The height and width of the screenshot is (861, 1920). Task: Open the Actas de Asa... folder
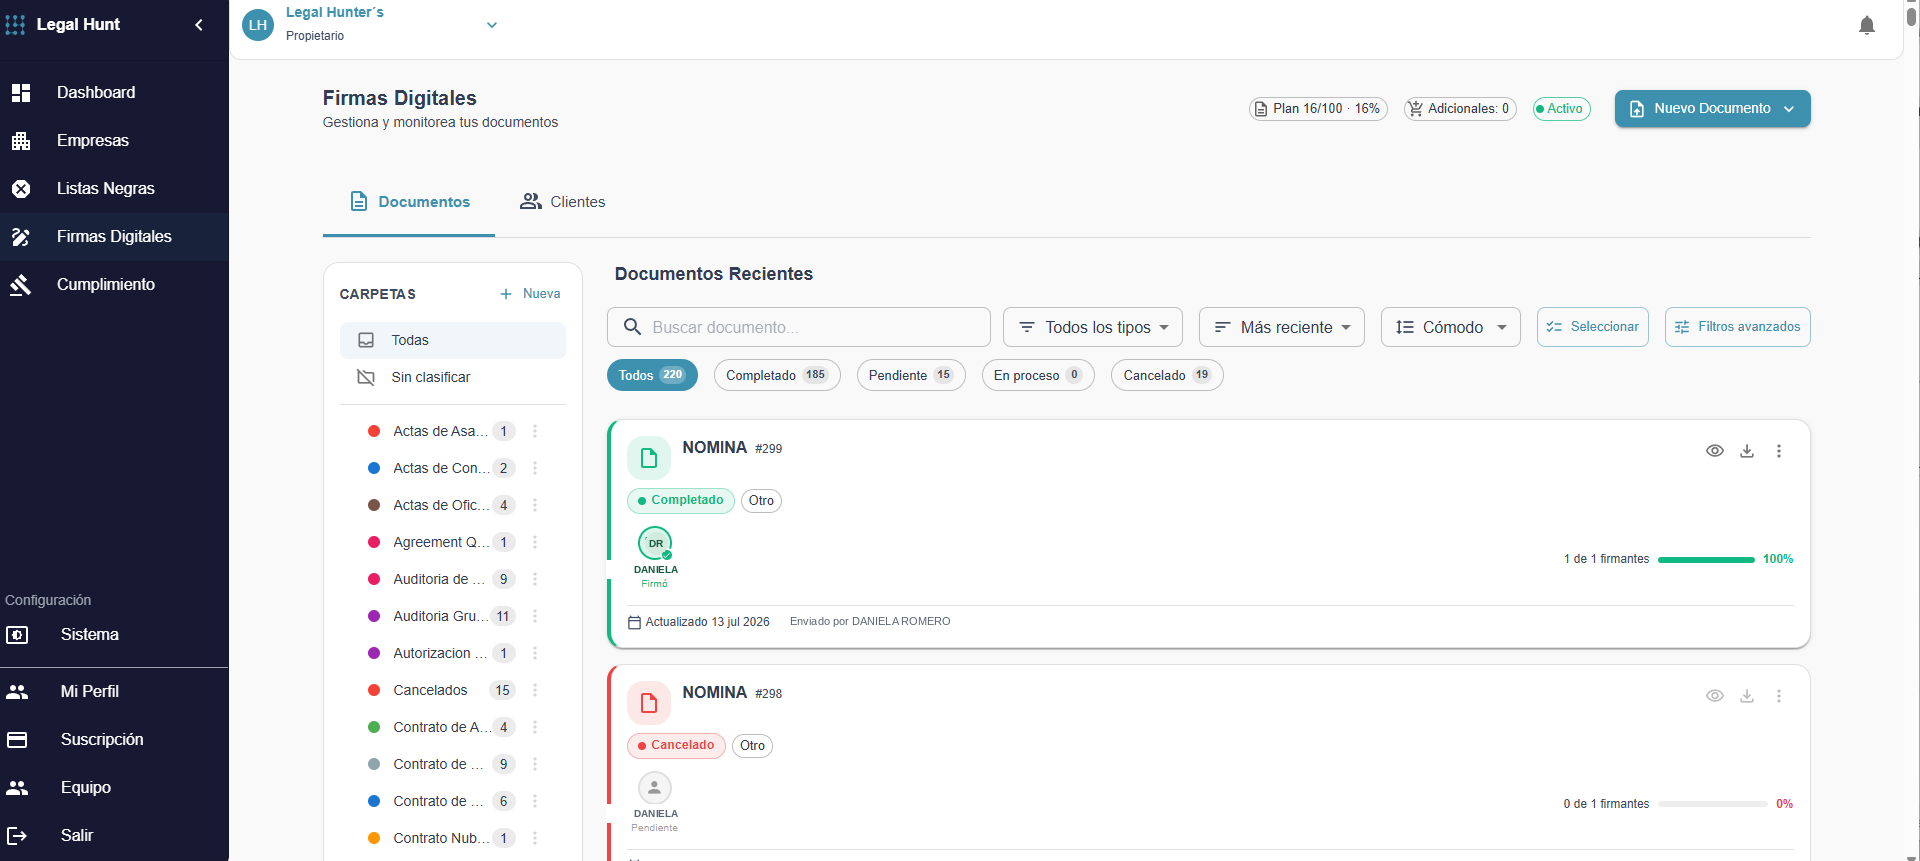[440, 431]
